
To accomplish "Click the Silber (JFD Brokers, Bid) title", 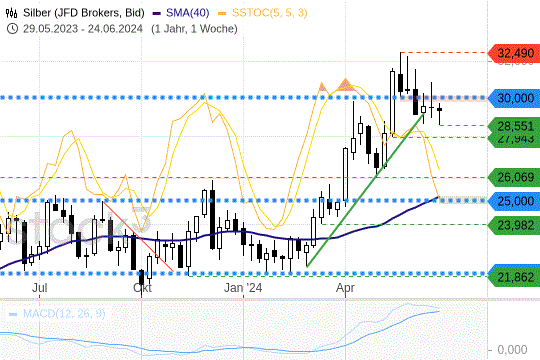I will [84, 13].
